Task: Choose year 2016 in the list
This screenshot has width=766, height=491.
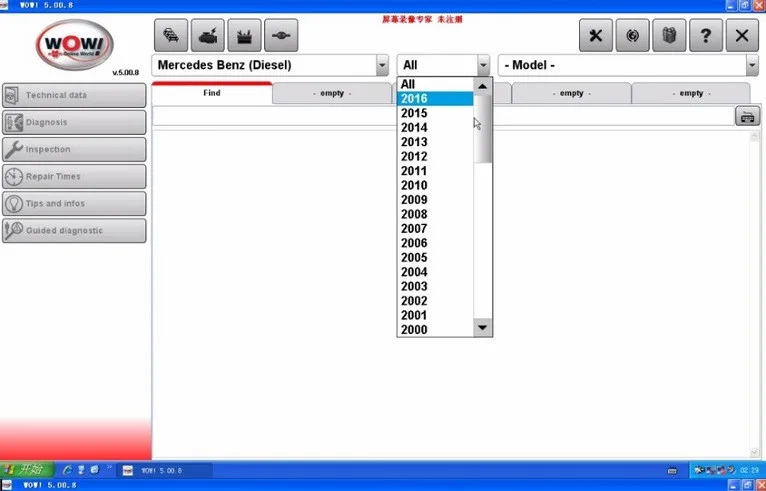Action: click(x=435, y=99)
